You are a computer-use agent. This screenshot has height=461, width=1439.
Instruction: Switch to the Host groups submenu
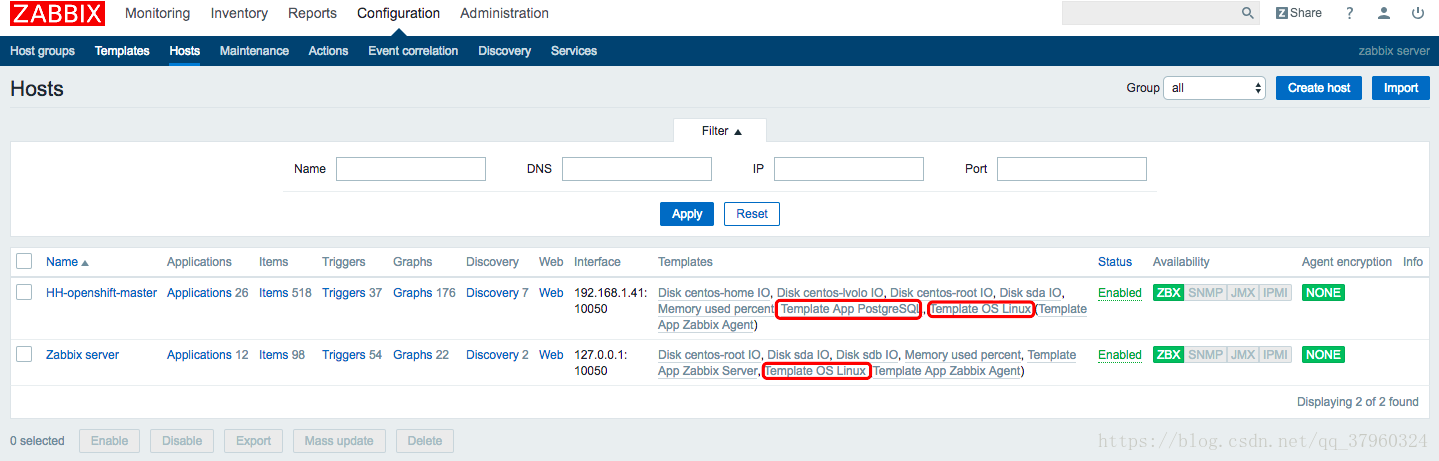pyautogui.click(x=42, y=51)
